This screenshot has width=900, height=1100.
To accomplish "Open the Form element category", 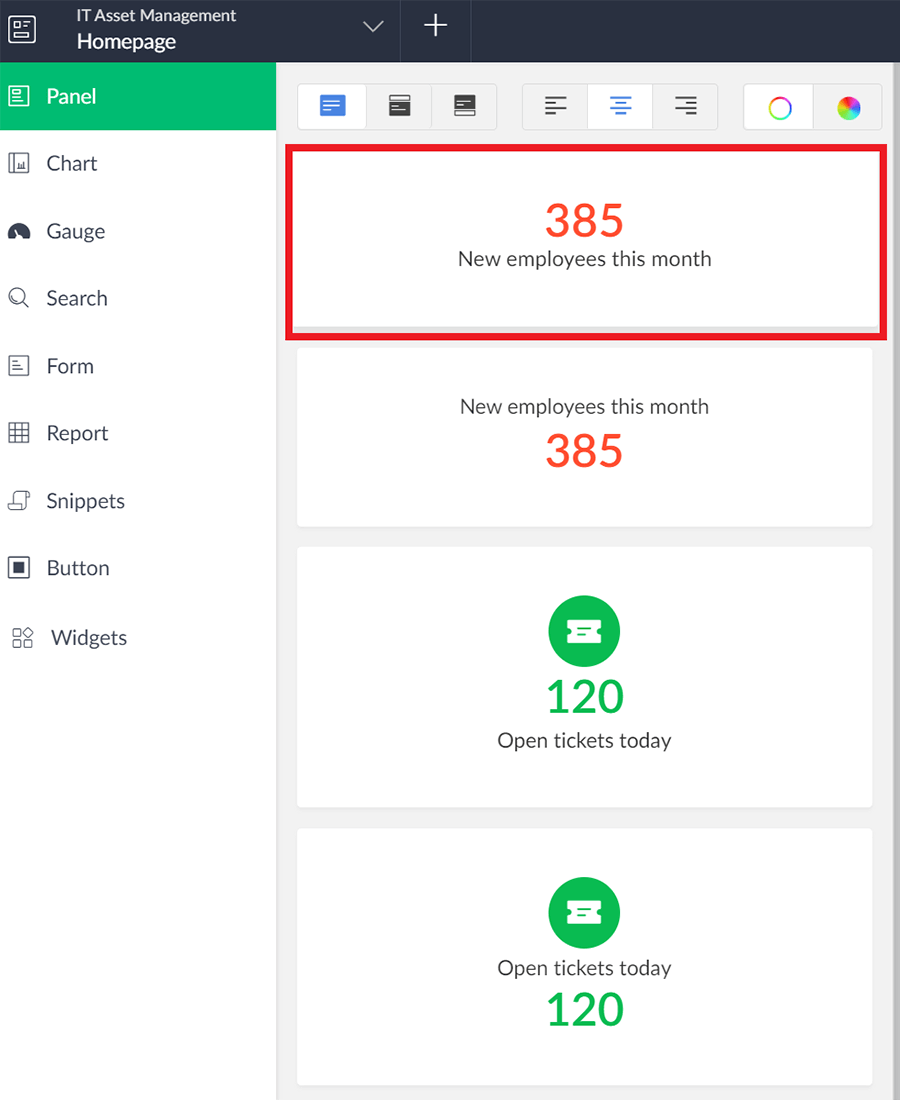I will [138, 365].
